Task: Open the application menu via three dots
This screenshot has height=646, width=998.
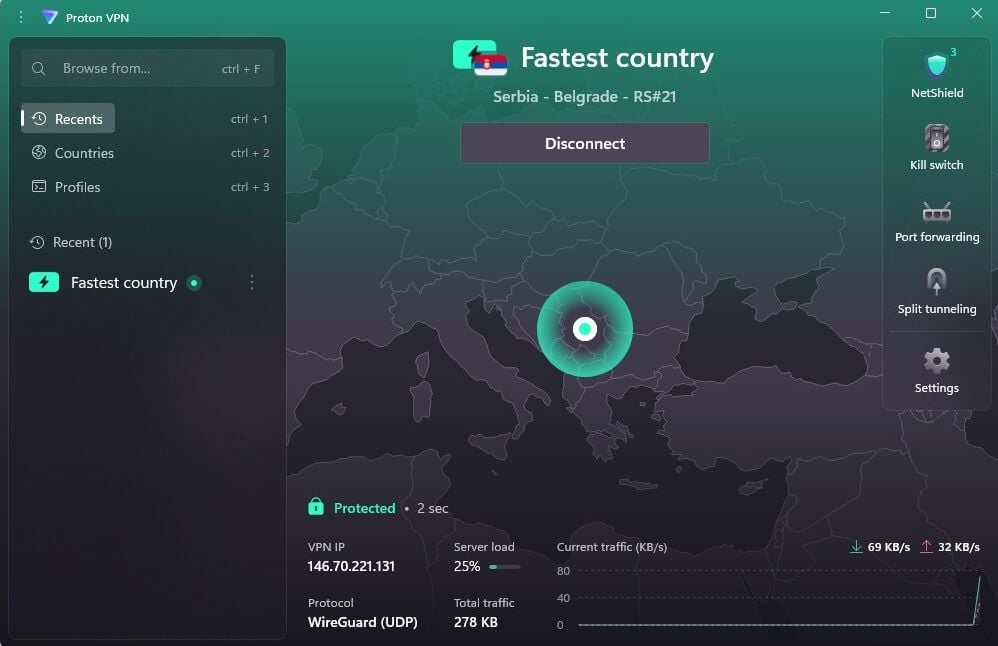Action: coord(20,16)
